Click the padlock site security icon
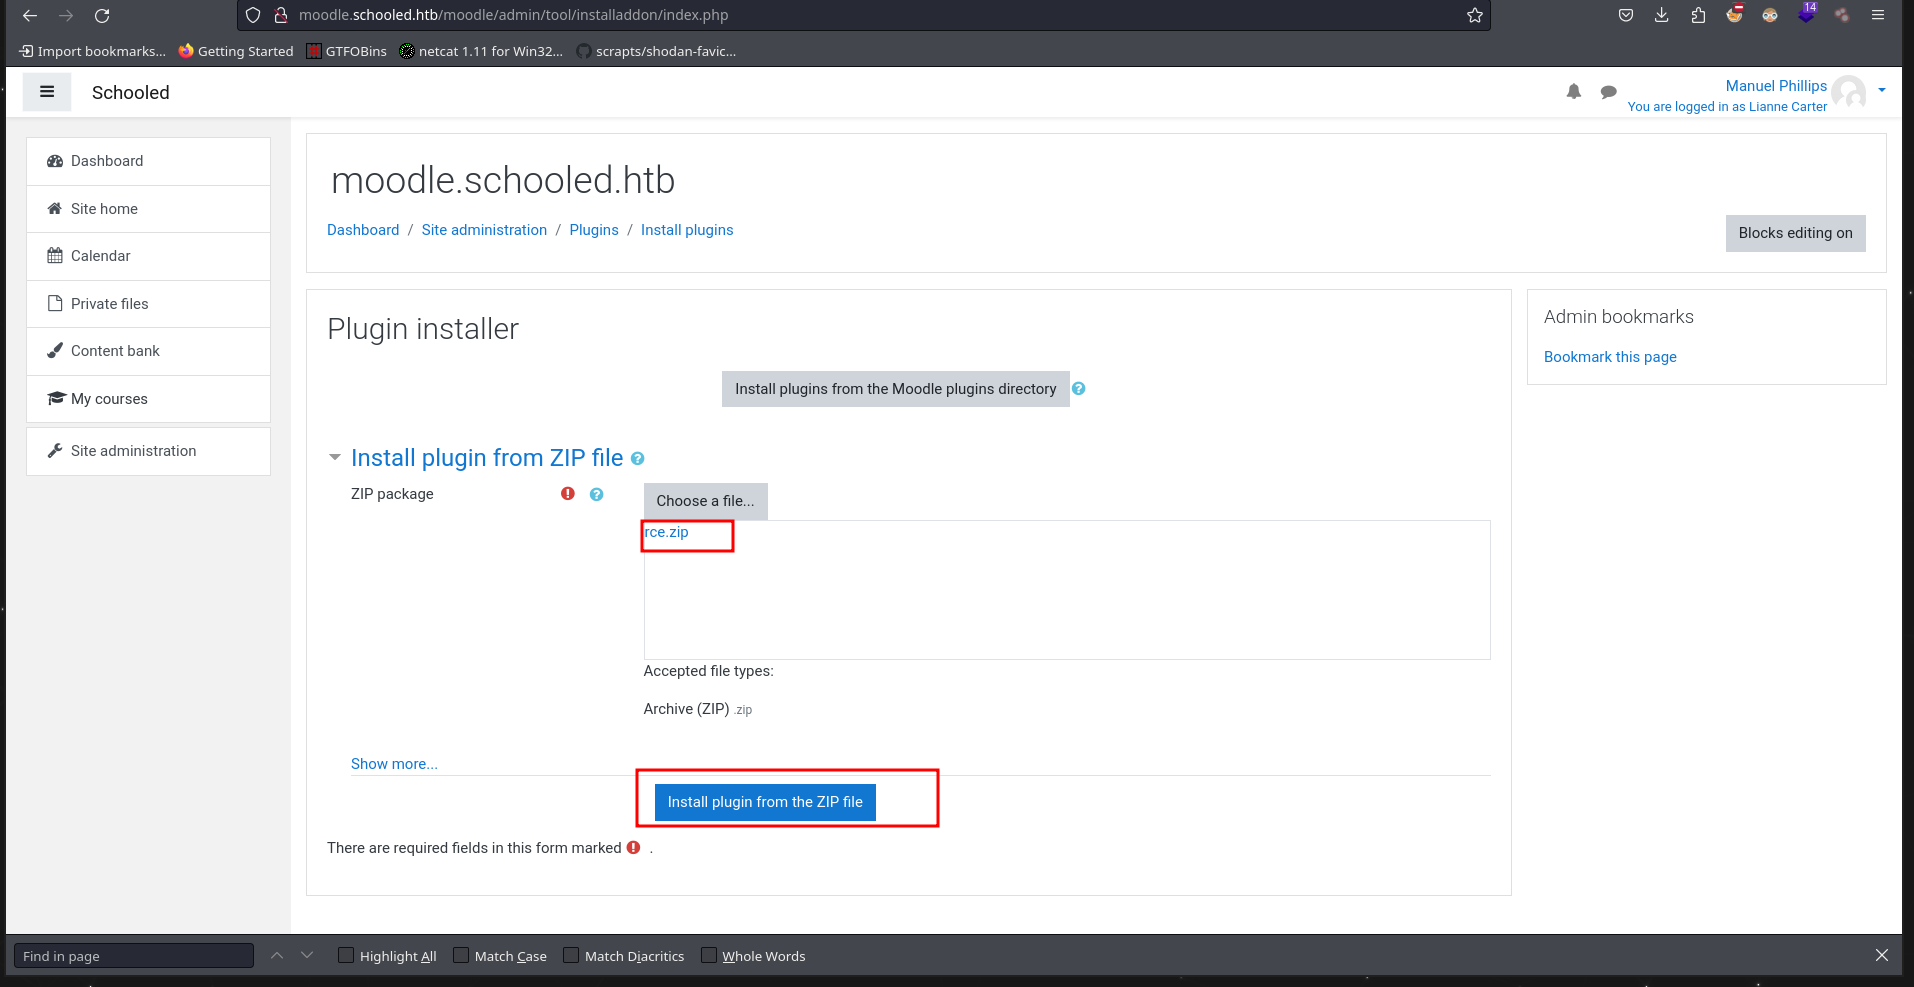The image size is (1914, 987). click(x=281, y=15)
